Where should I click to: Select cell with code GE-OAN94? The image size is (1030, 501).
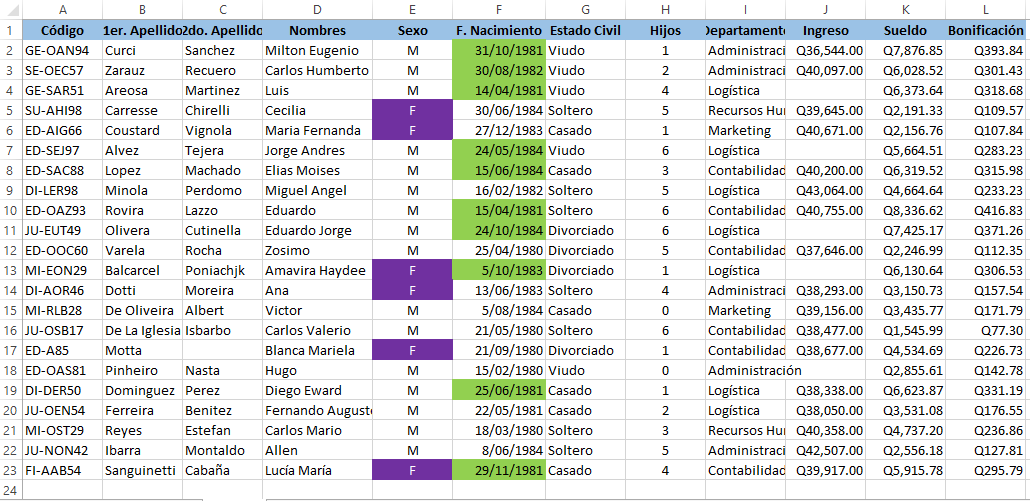pos(62,51)
